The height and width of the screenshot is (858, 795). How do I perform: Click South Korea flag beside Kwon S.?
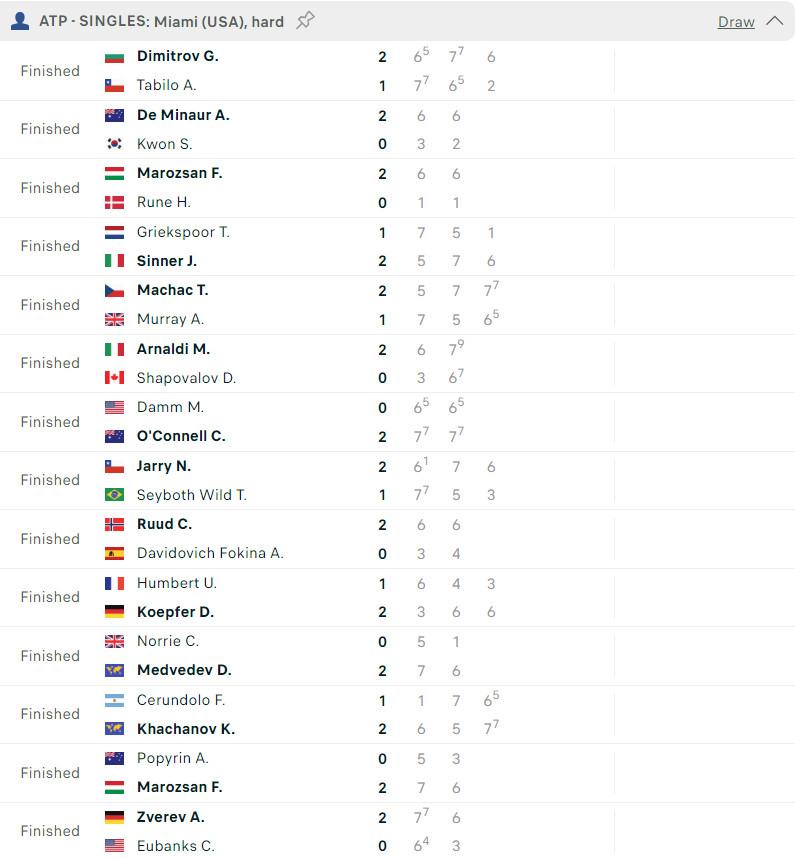tap(114, 144)
